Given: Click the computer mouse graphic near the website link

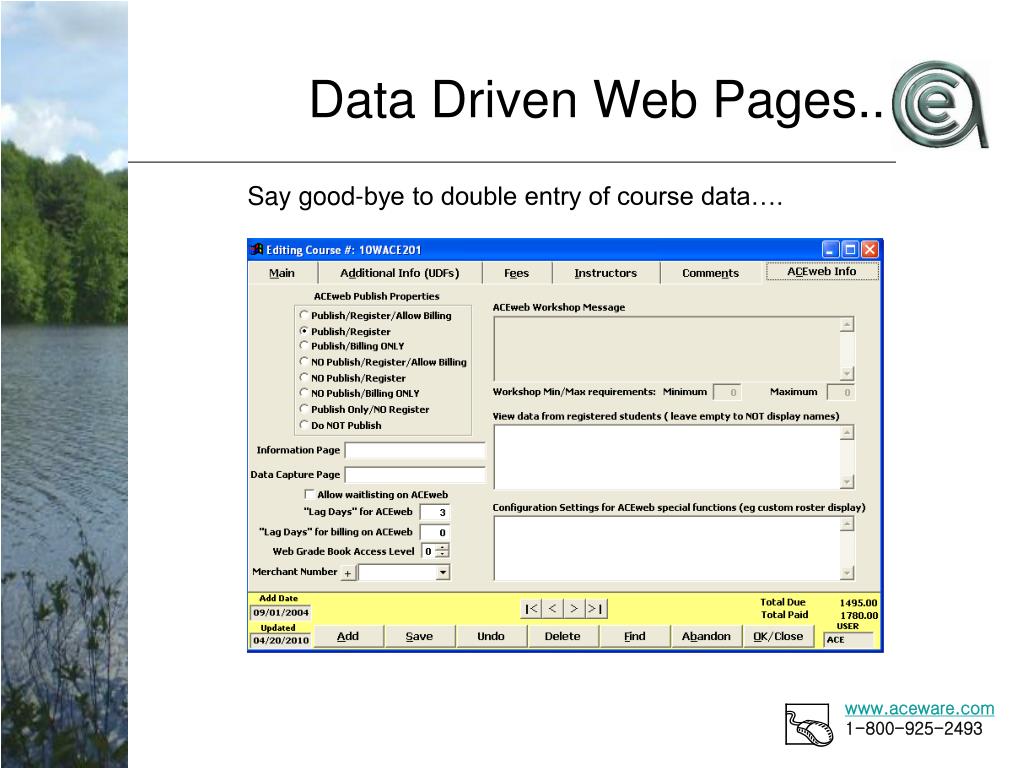Looking at the screenshot, I should (808, 724).
